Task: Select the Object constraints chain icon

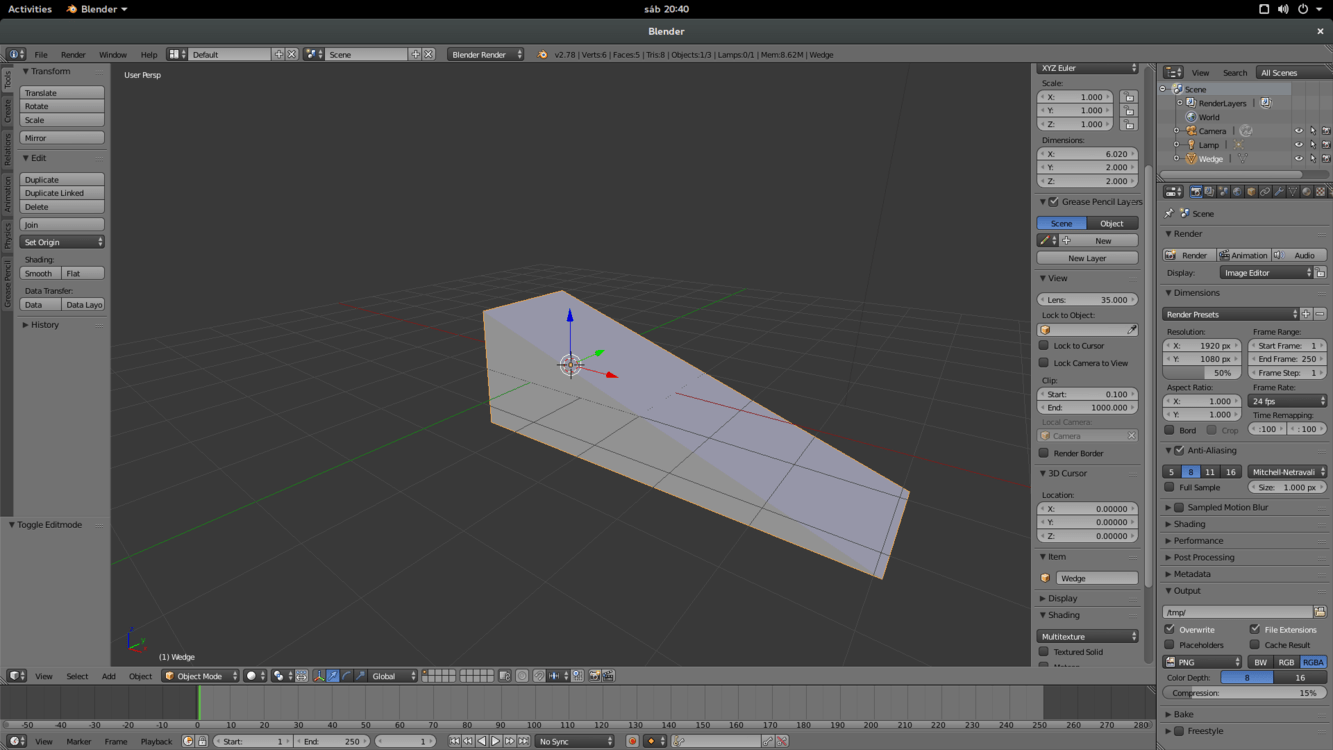Action: pos(1265,191)
